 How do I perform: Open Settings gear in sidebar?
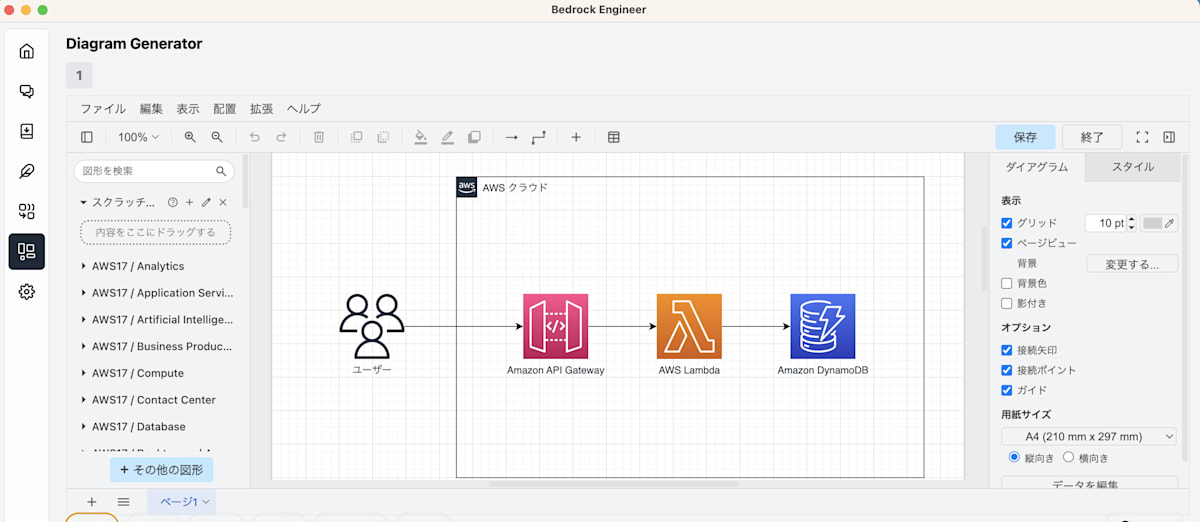[x=27, y=292]
